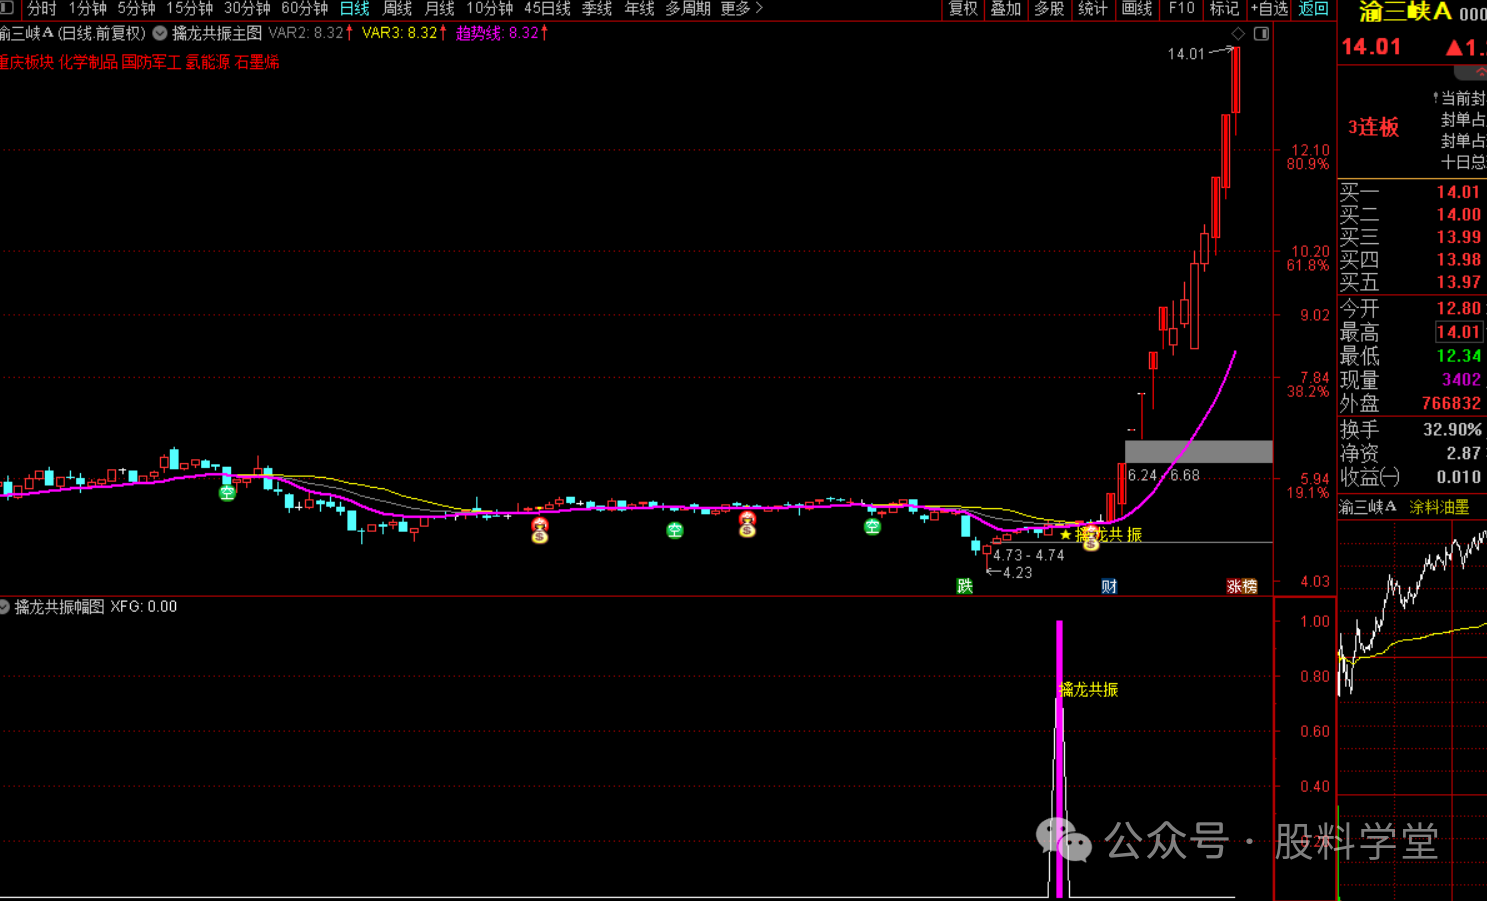
Task: Click the money bag icon under 擒龙共振
Action: coord(1091,541)
